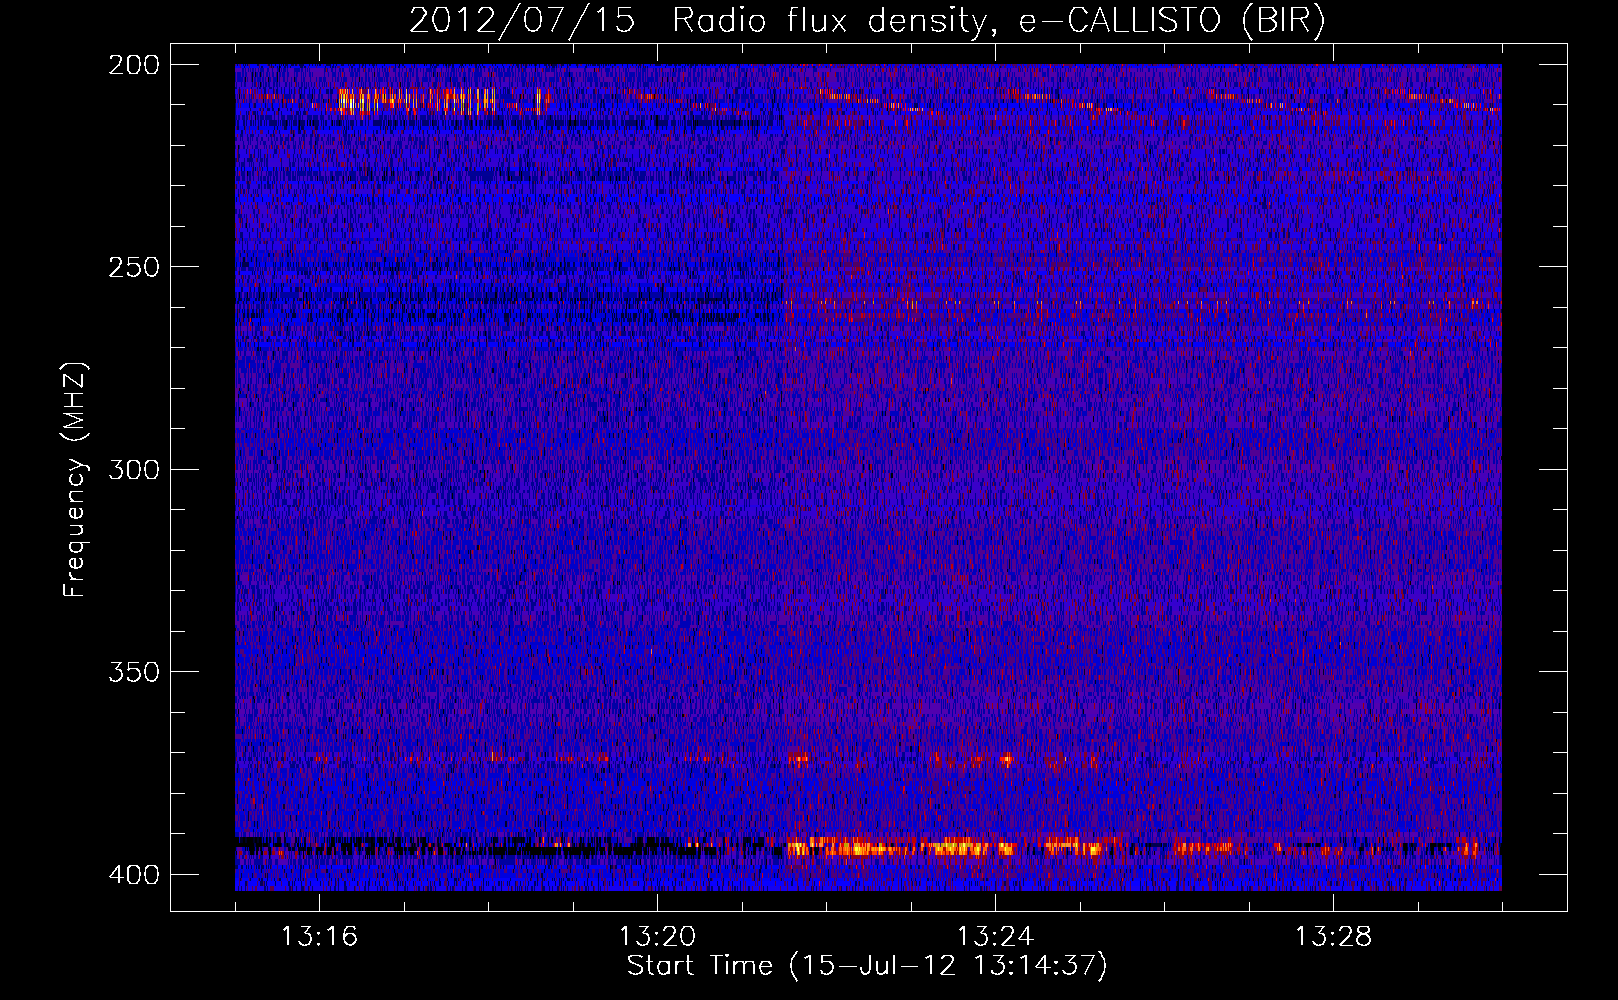Click the 13:16 time tick label
Image resolution: width=1618 pixels, height=1000 pixels.
pos(319,937)
